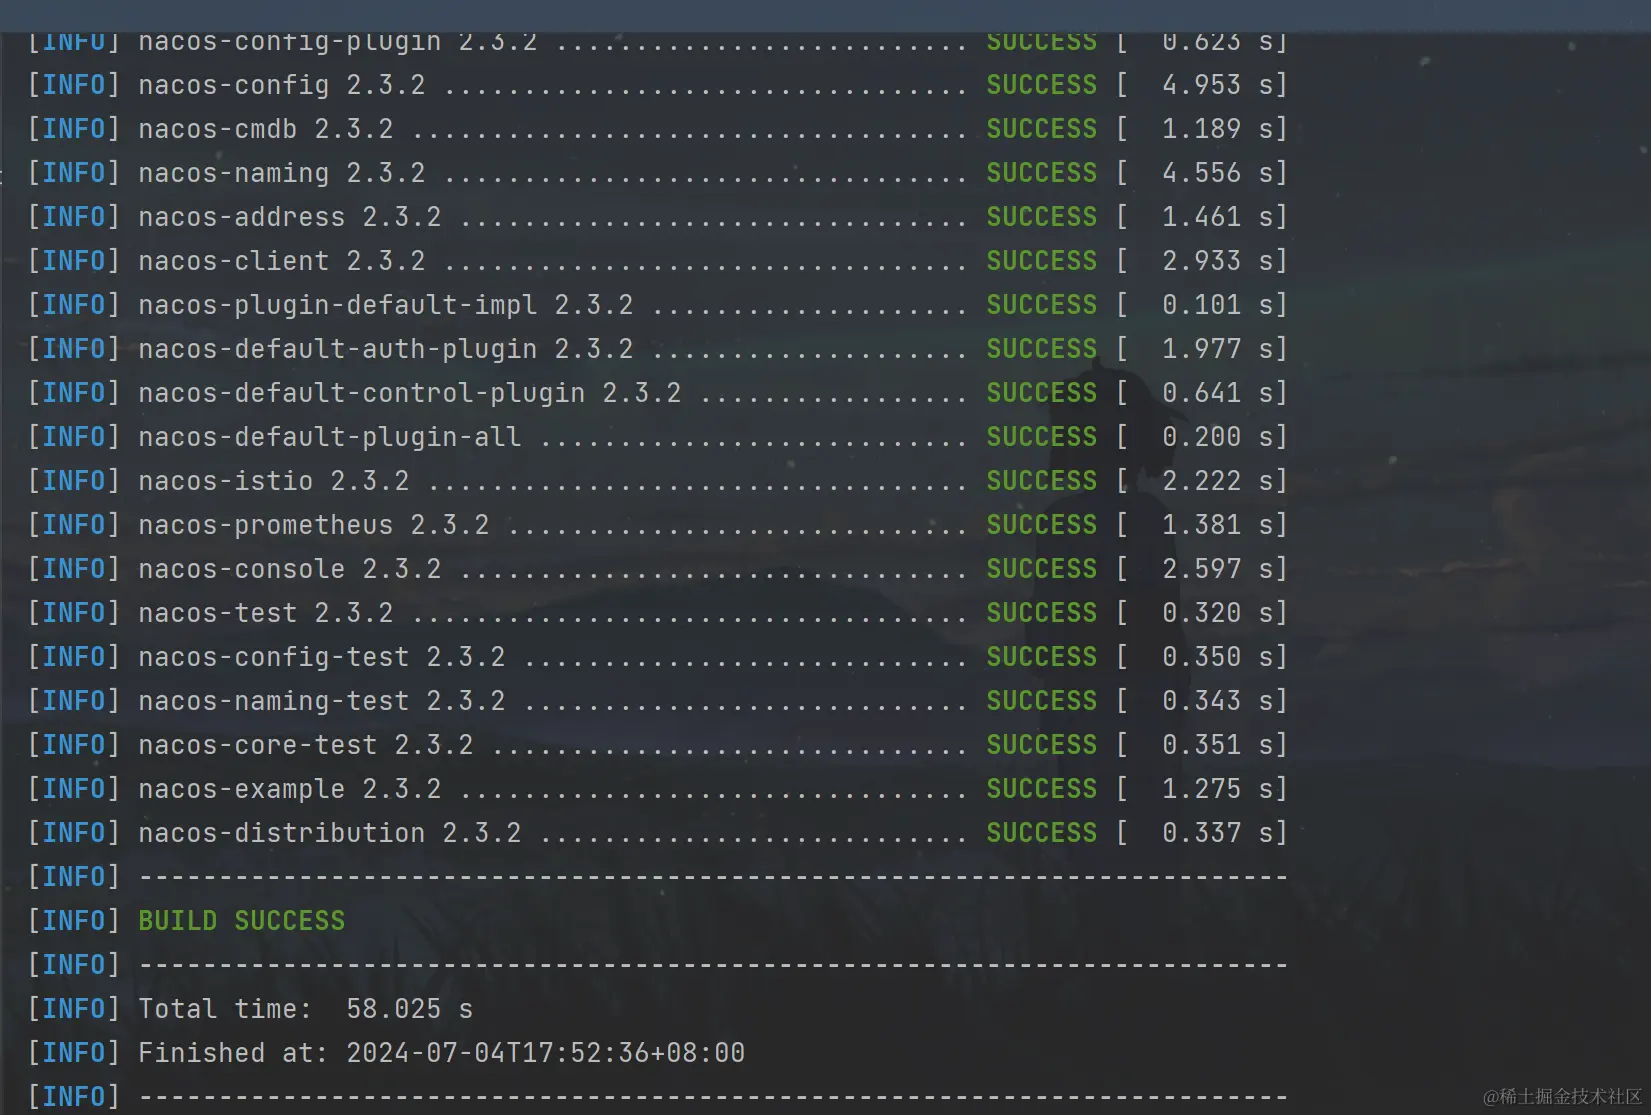
Task: Click the Finished at timestamp text
Action: click(x=441, y=1053)
